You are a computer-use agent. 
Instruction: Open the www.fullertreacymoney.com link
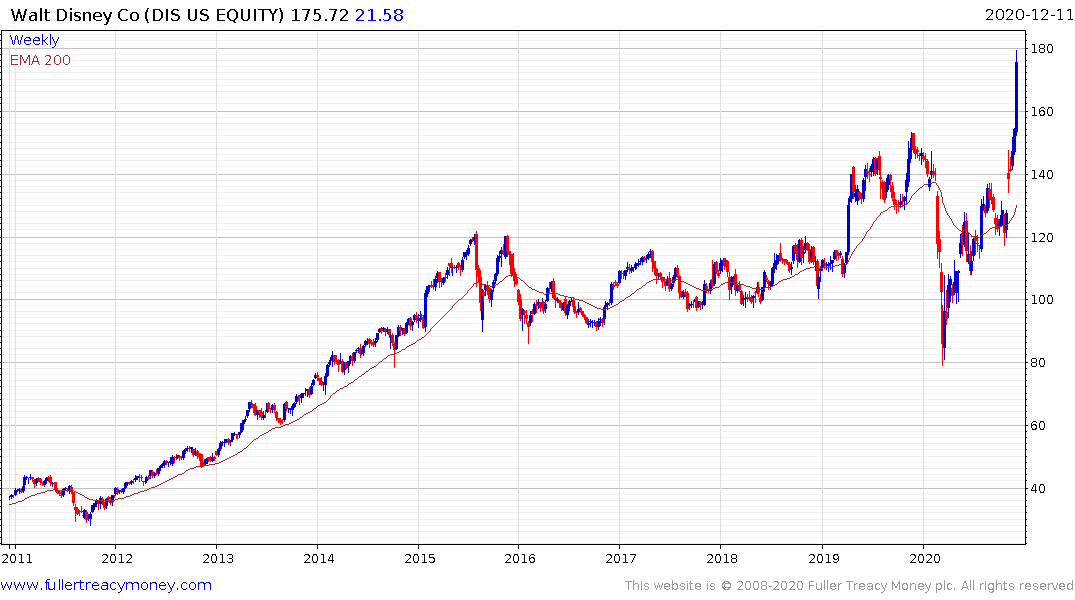point(106,585)
